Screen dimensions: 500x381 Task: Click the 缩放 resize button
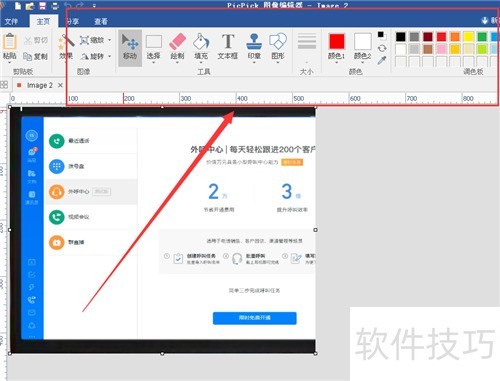(x=92, y=40)
